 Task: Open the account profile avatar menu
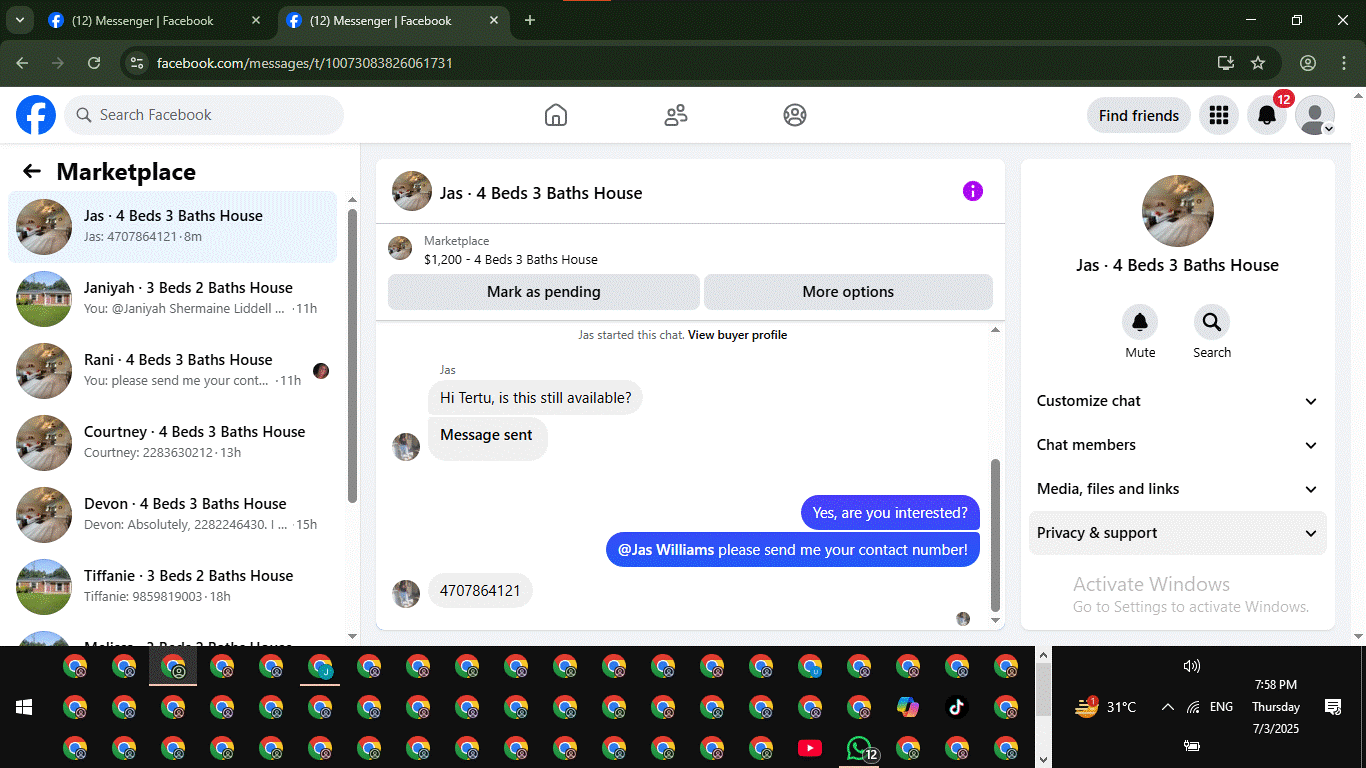[x=1315, y=115]
